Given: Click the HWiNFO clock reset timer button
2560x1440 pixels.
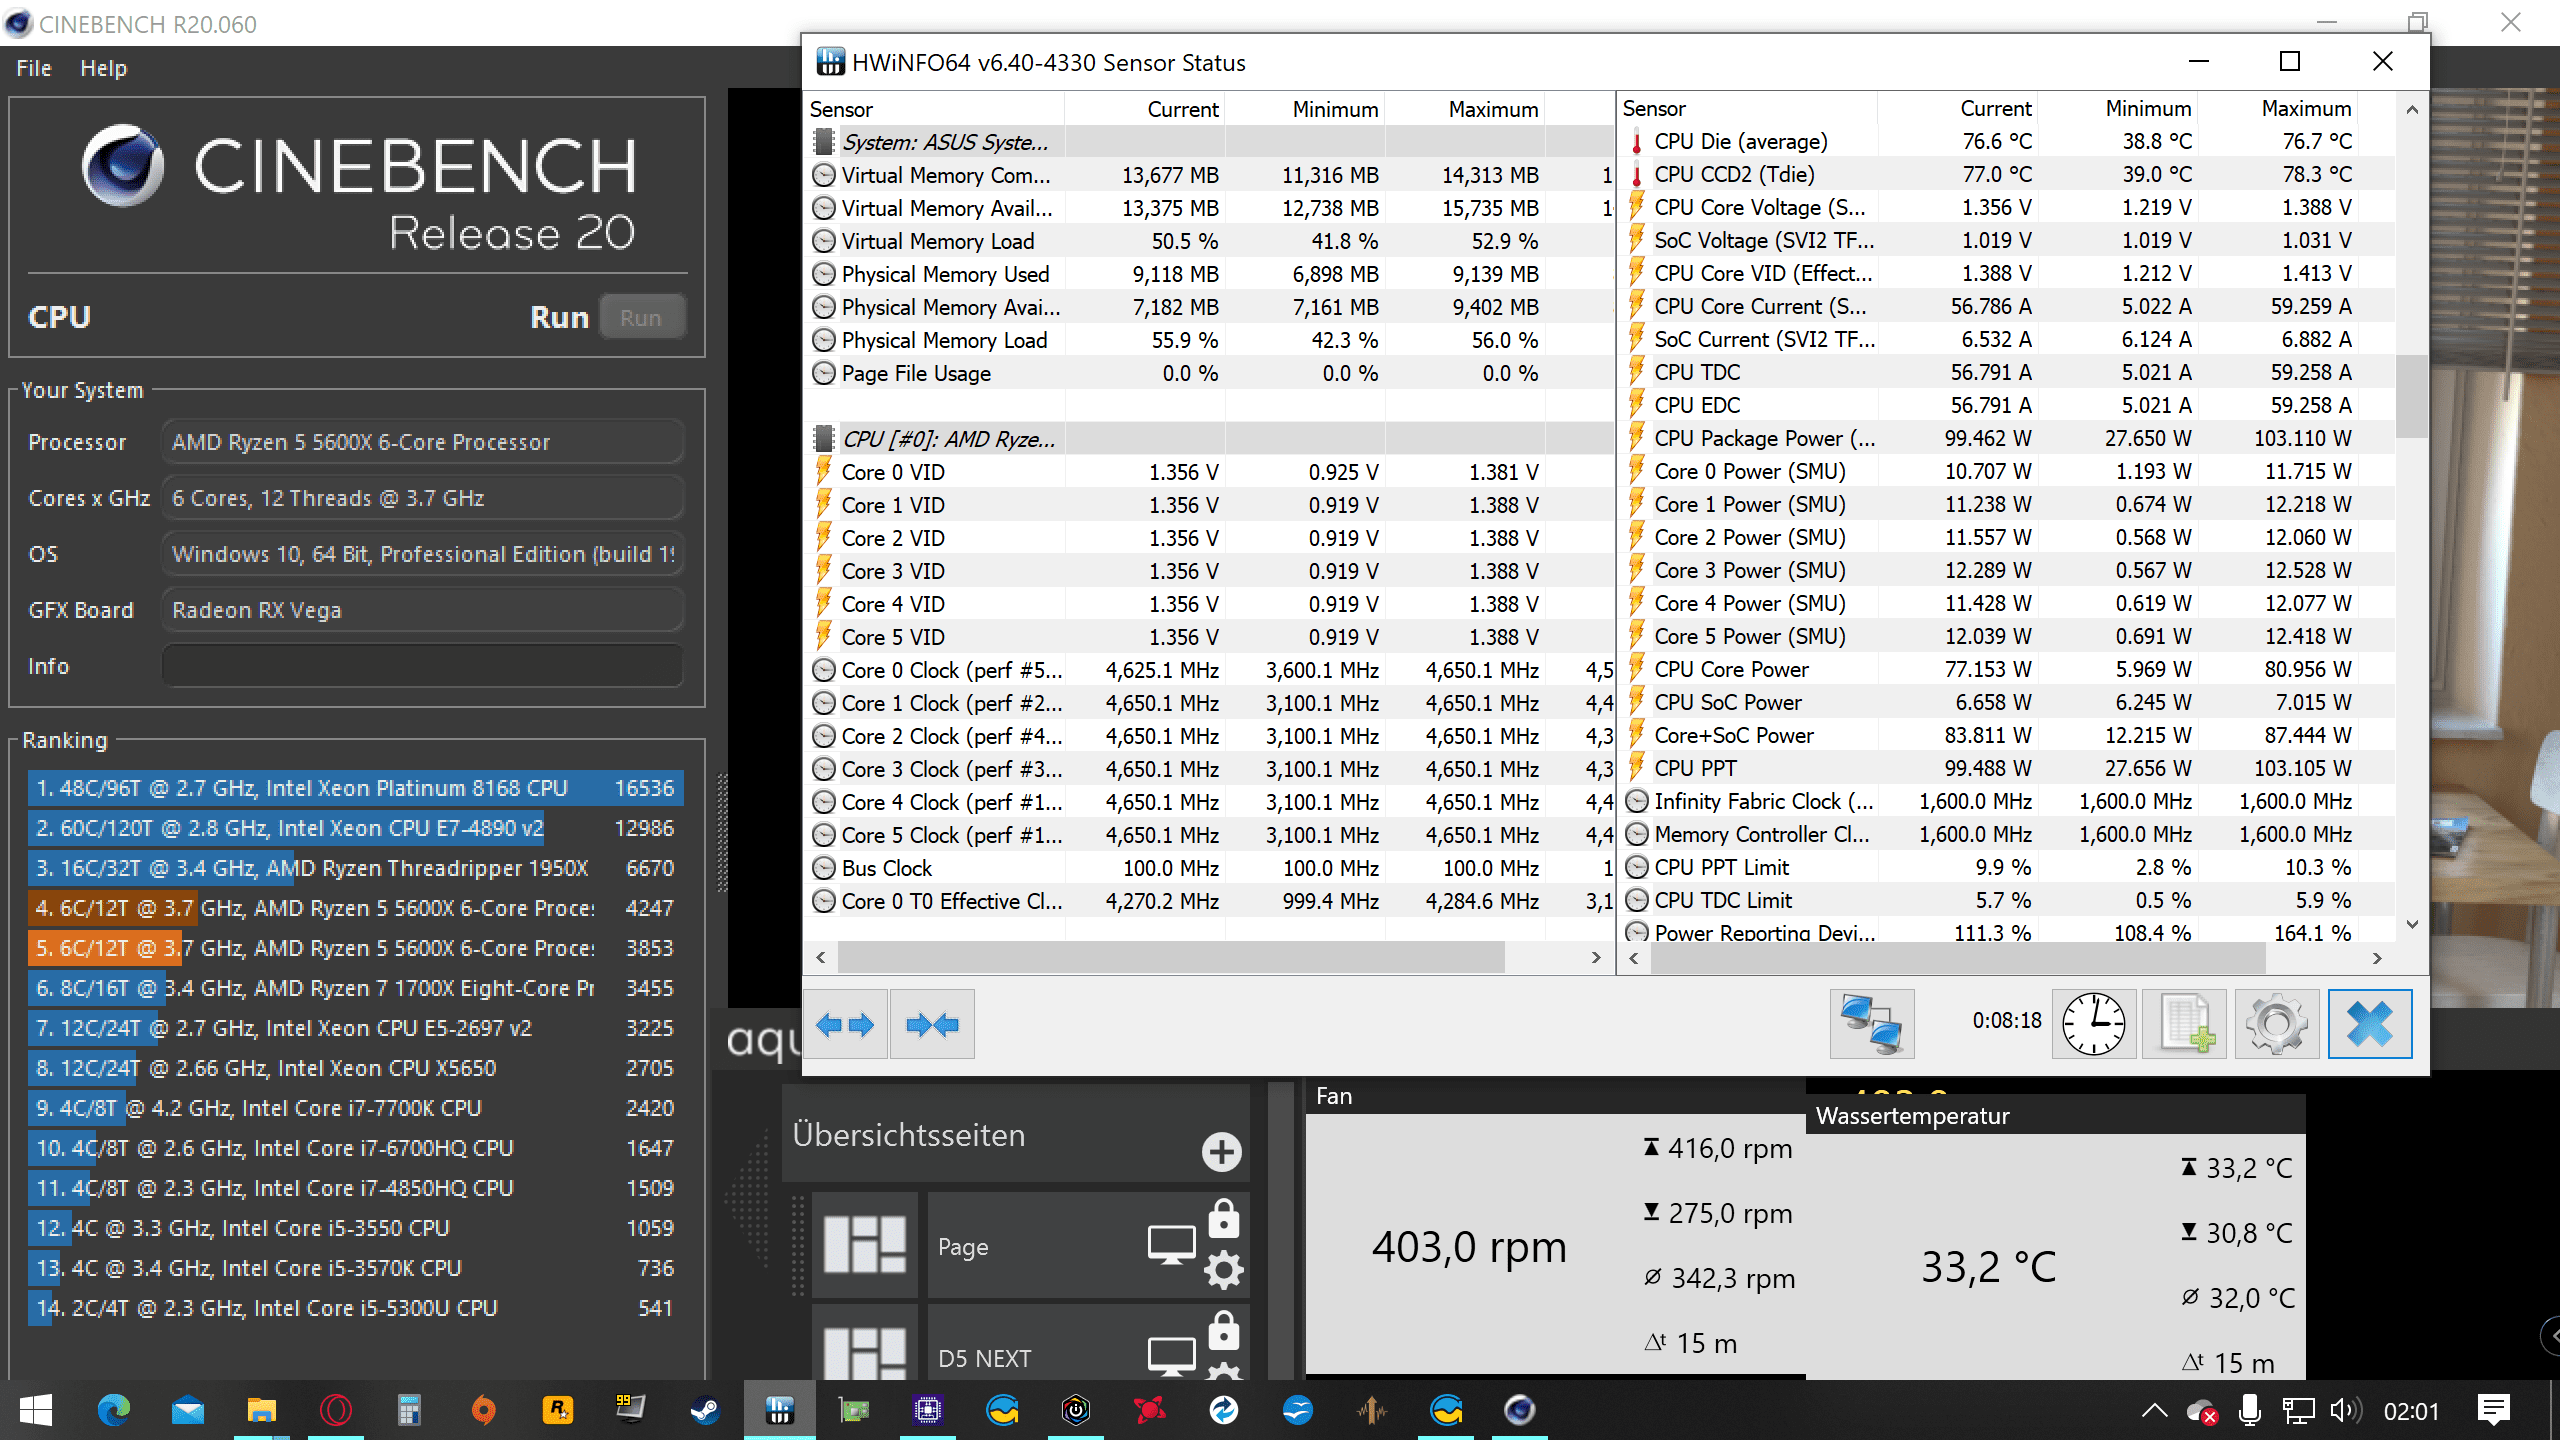Looking at the screenshot, I should 2094,1024.
